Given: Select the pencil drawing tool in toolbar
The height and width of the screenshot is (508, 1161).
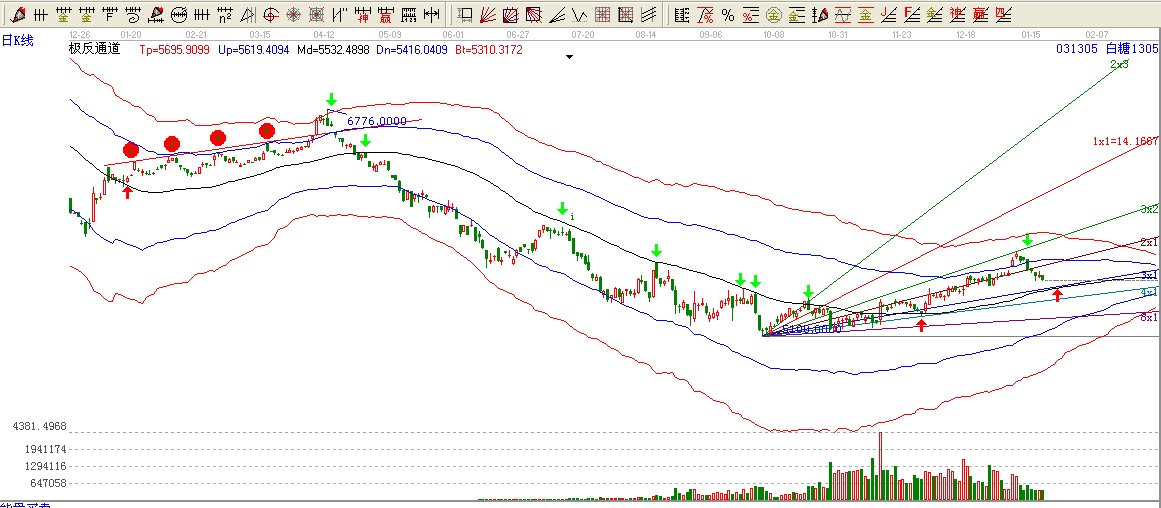Looking at the screenshot, I should (17, 15).
